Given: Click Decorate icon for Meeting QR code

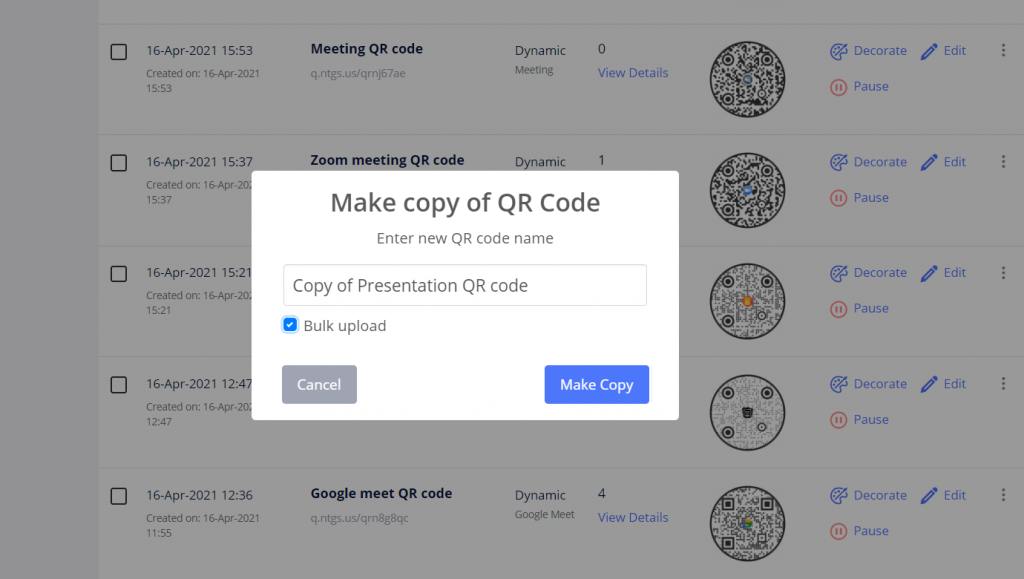Looking at the screenshot, I should [x=839, y=51].
